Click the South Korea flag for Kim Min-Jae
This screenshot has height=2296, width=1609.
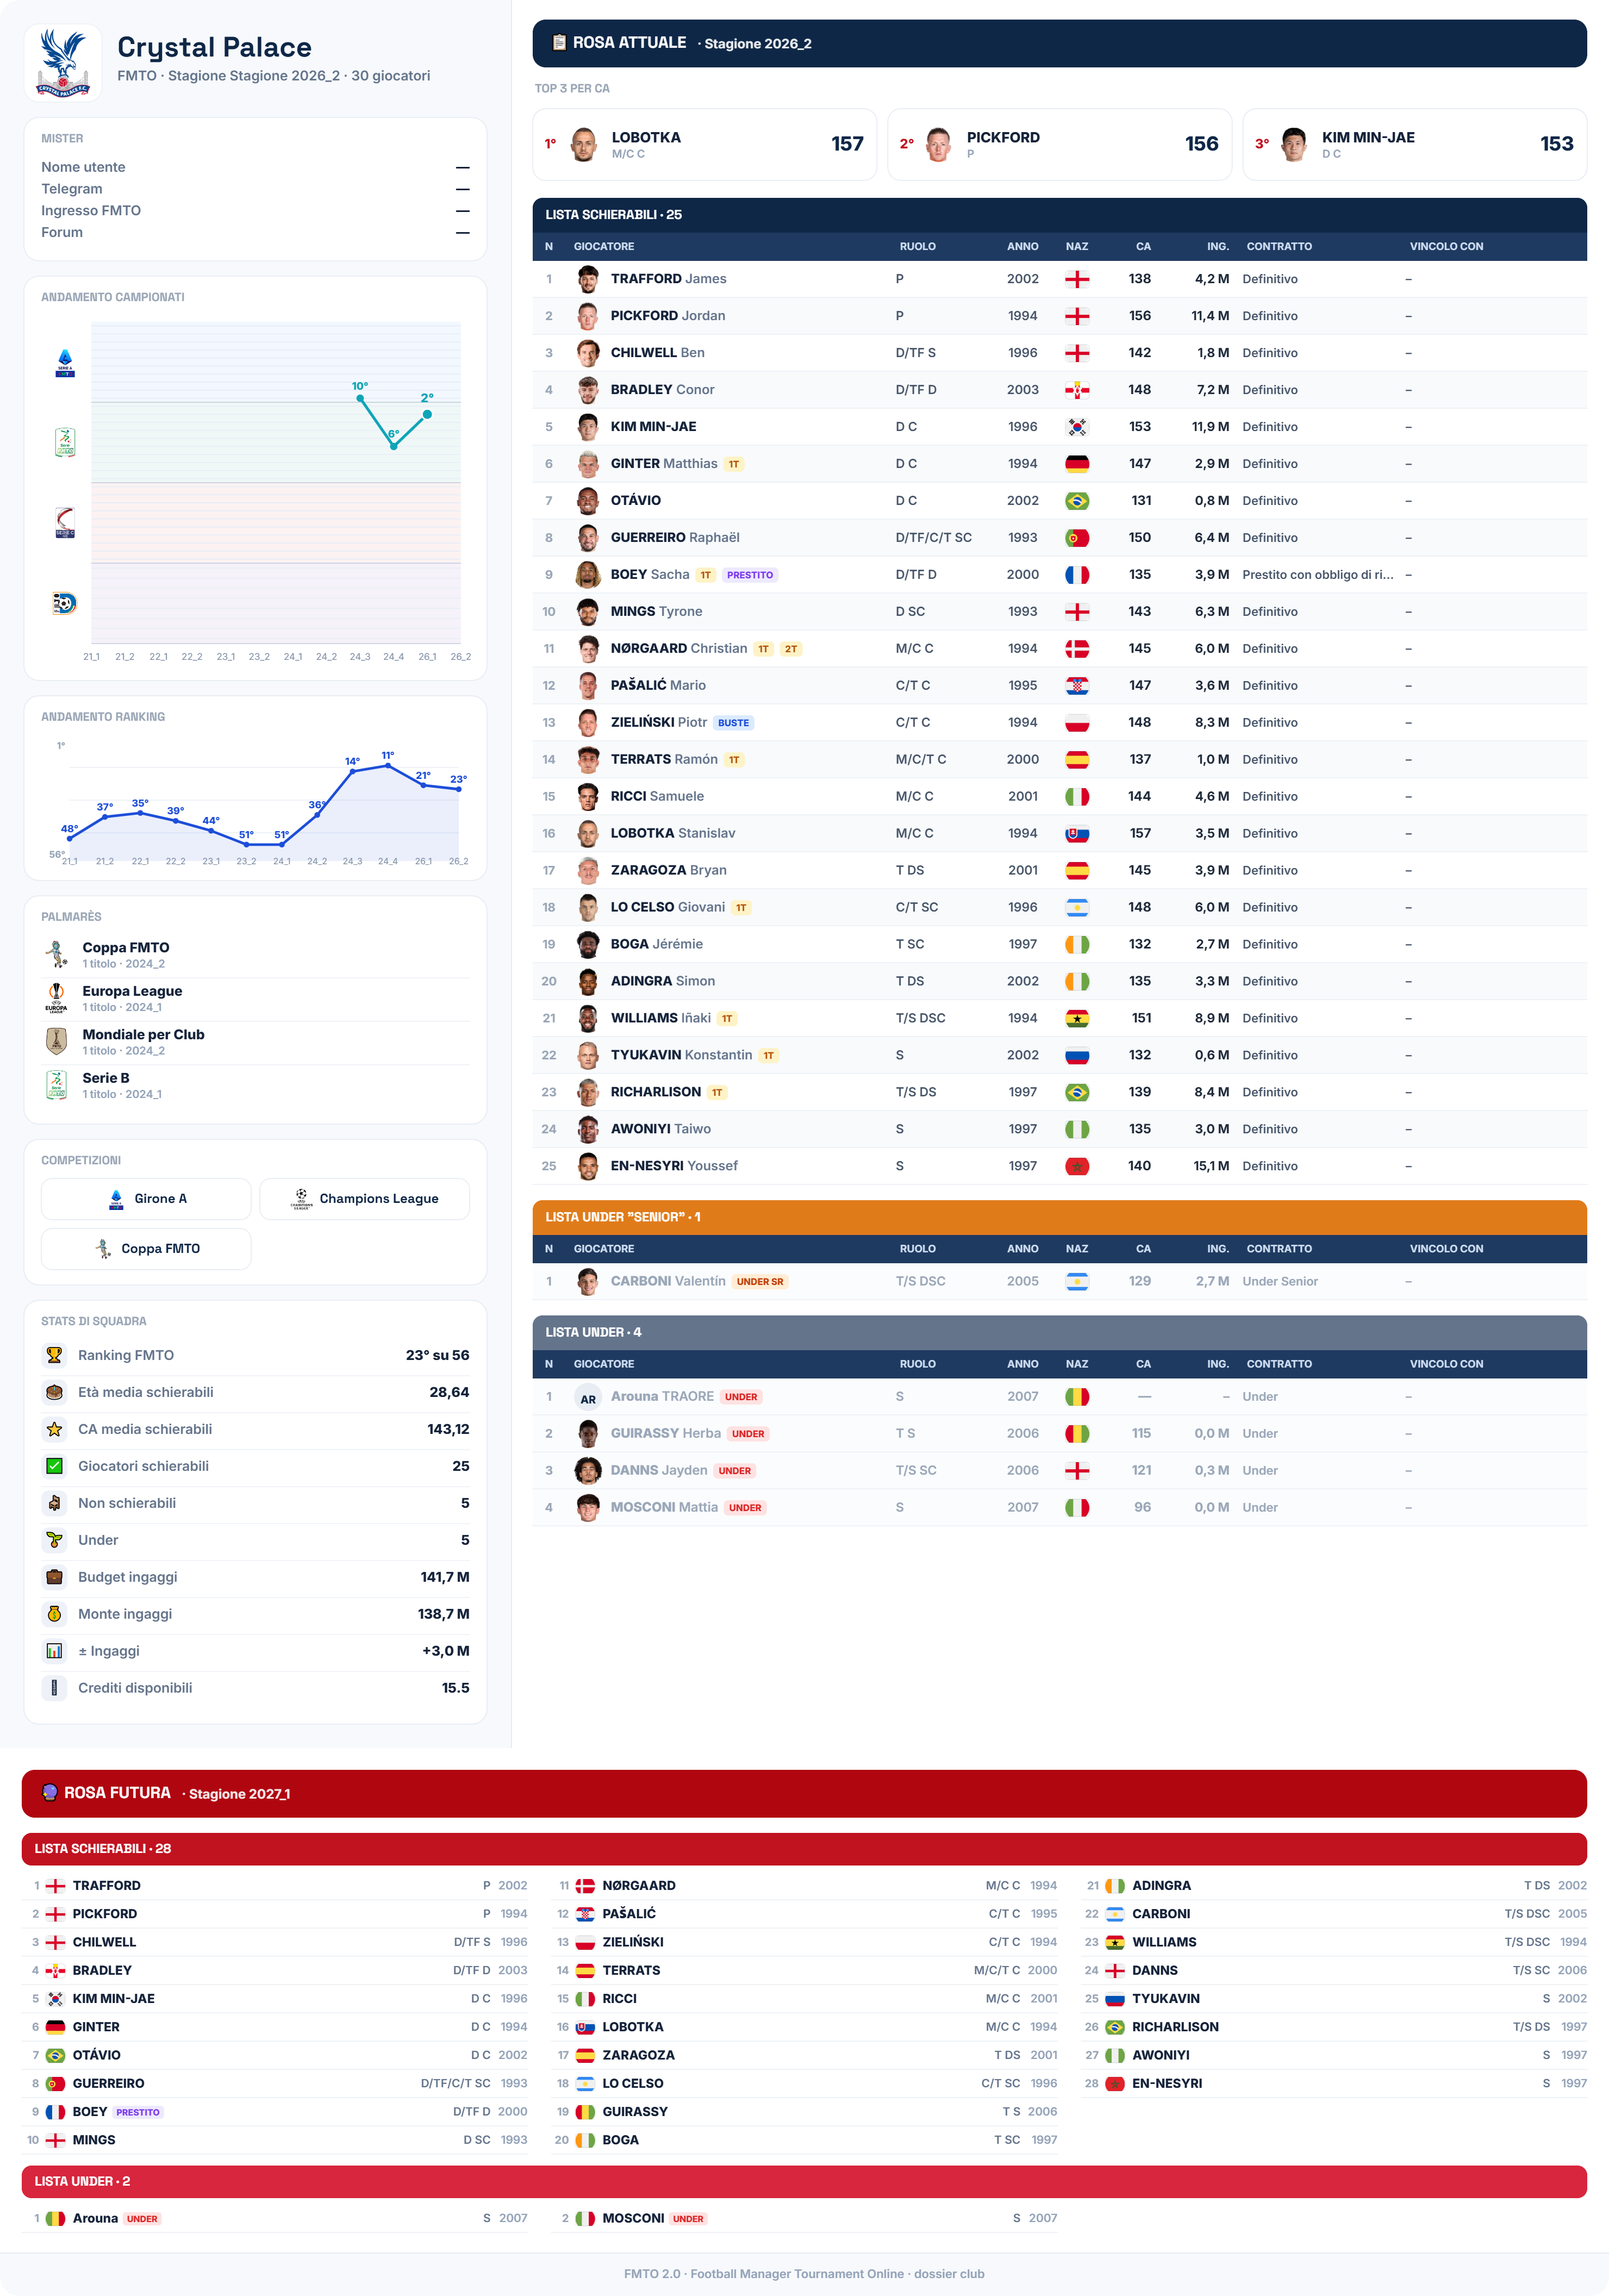[1077, 427]
